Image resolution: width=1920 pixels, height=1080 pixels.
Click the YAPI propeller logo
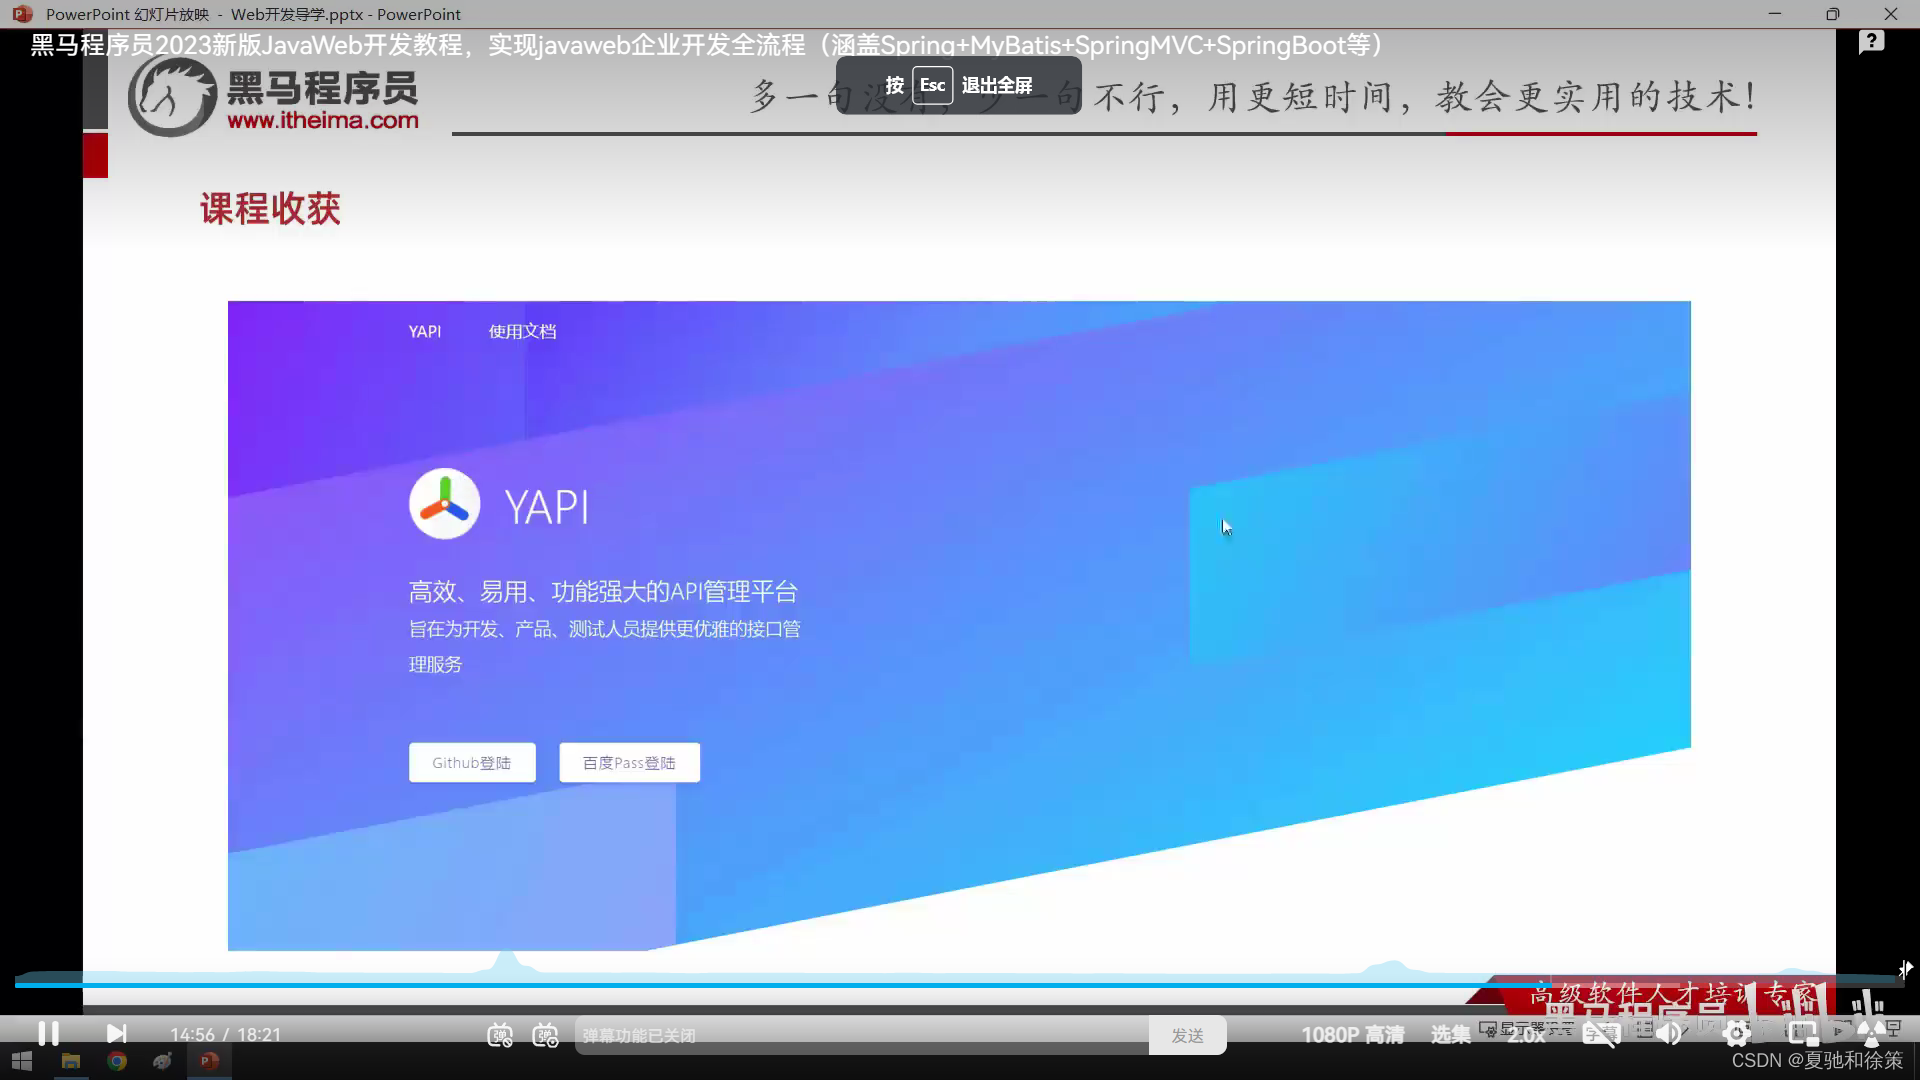[445, 504]
